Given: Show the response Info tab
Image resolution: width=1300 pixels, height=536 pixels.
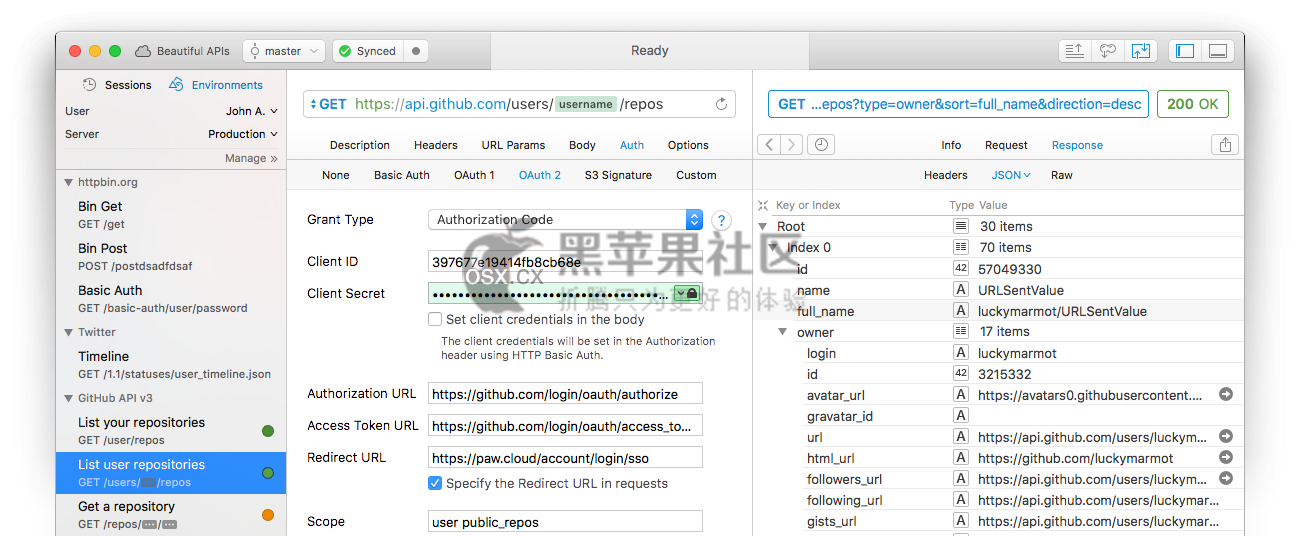Looking at the screenshot, I should (951, 145).
